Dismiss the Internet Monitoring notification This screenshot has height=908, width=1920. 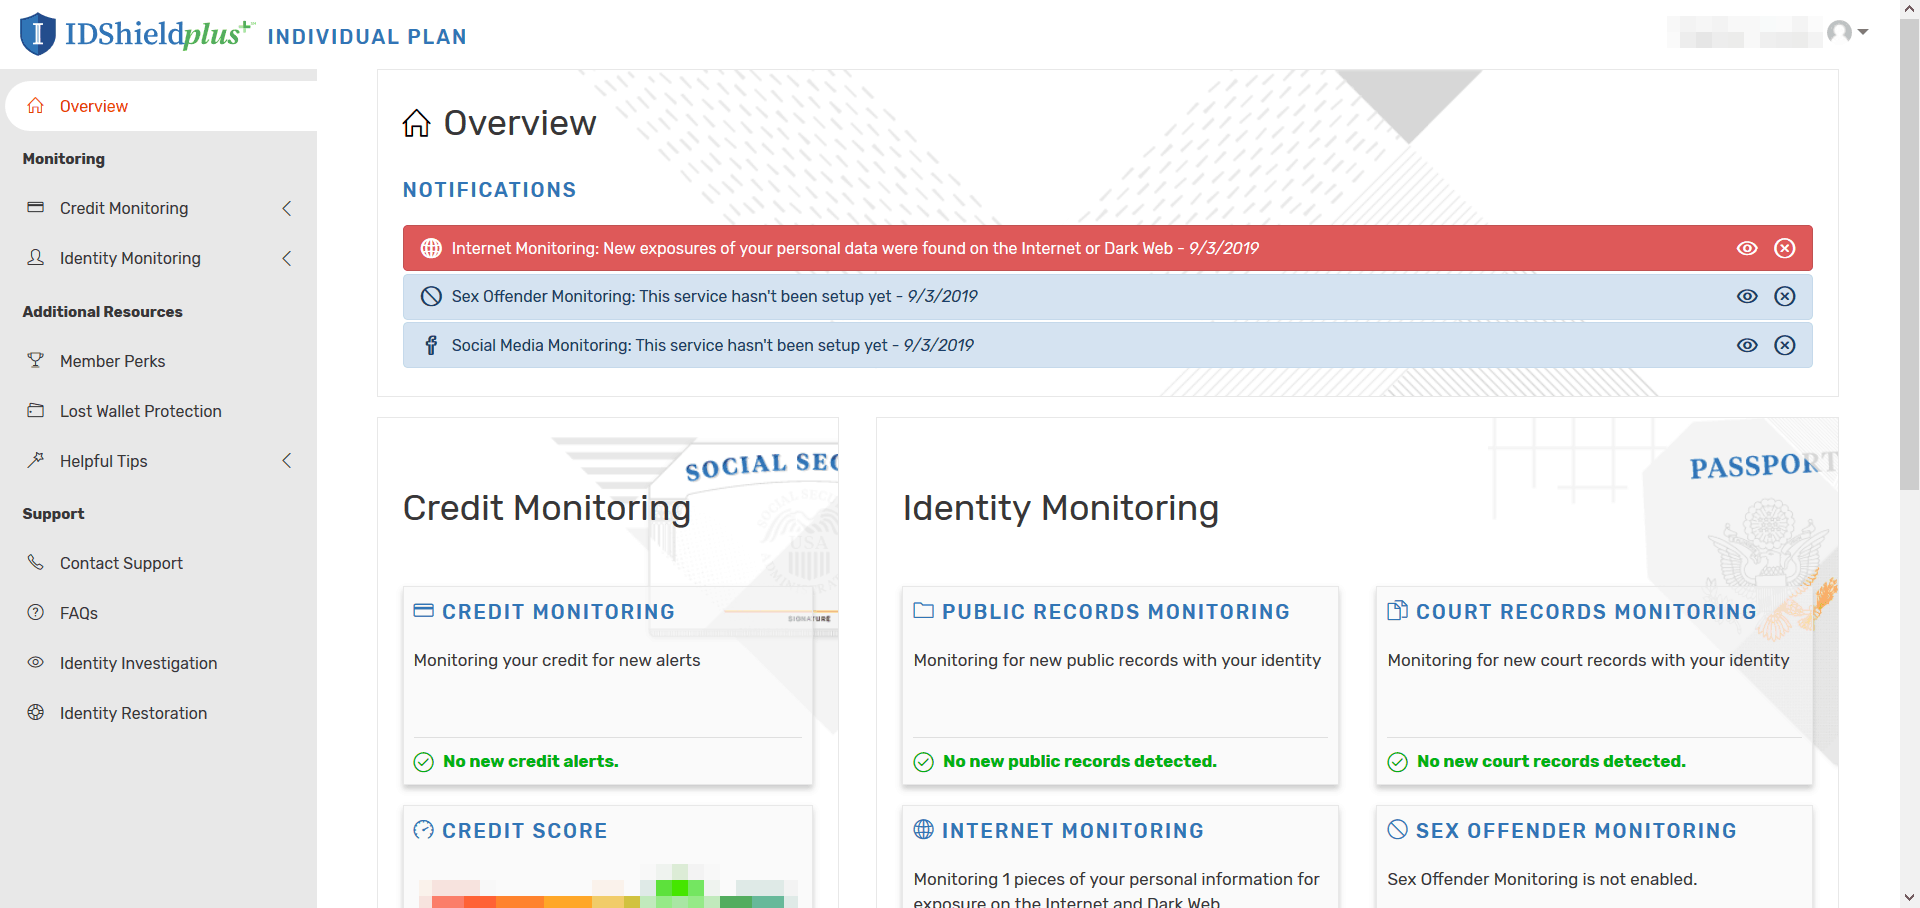pyautogui.click(x=1785, y=248)
